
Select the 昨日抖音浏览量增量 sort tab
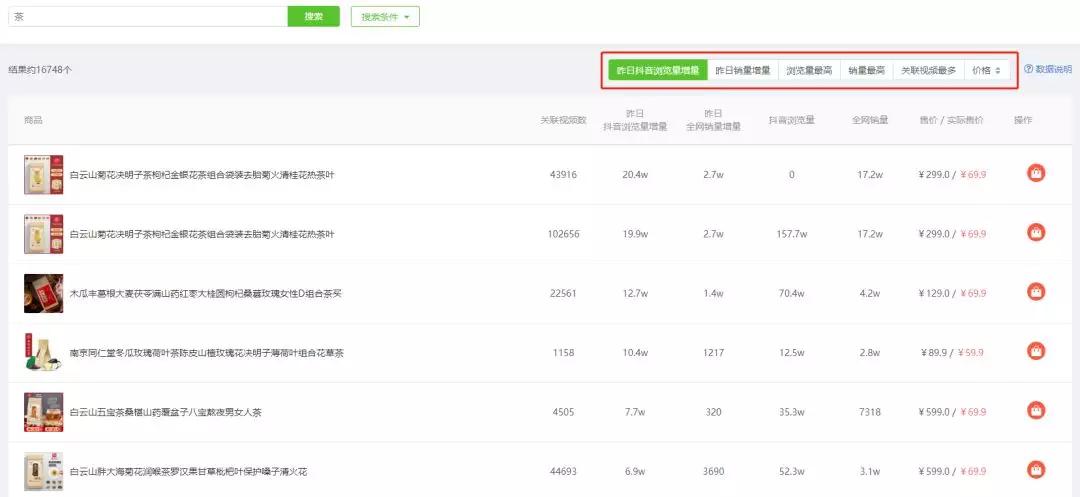[x=658, y=70]
